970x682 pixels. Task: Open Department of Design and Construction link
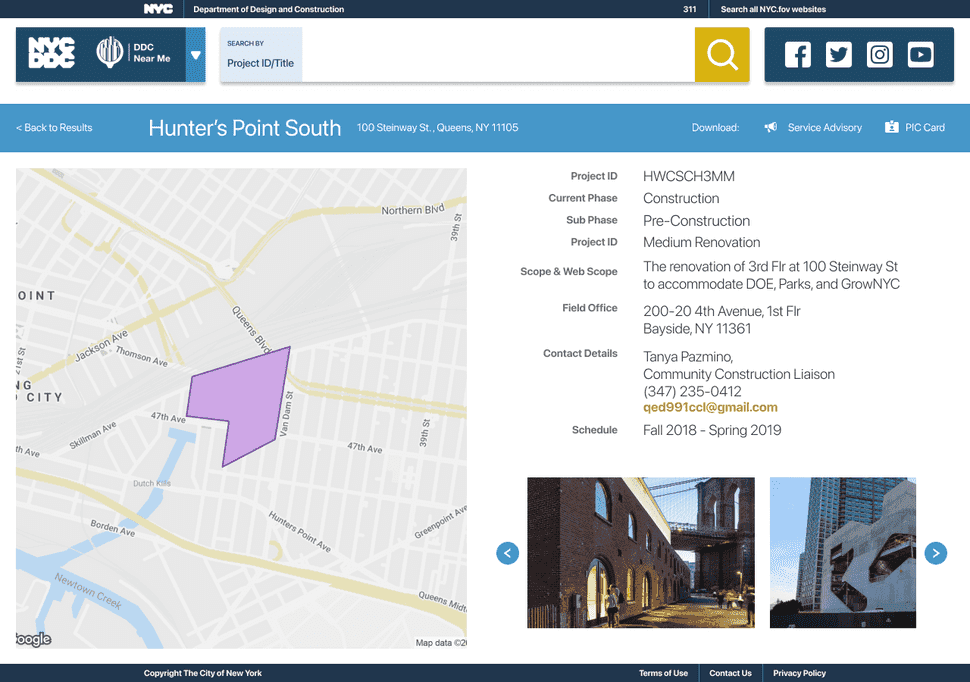[268, 9]
